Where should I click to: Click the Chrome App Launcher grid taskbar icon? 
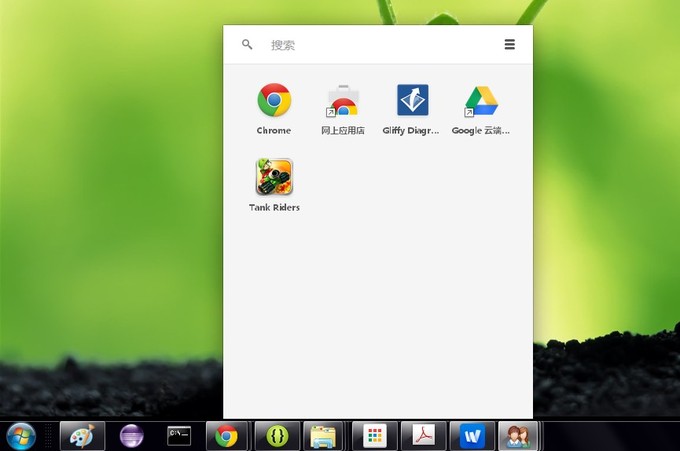(x=375, y=436)
